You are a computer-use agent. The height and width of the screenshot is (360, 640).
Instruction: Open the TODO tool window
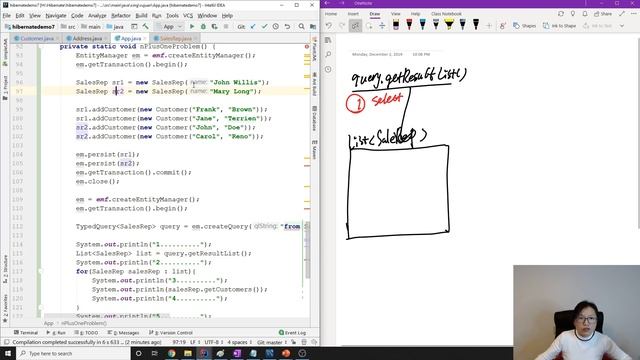(88, 333)
